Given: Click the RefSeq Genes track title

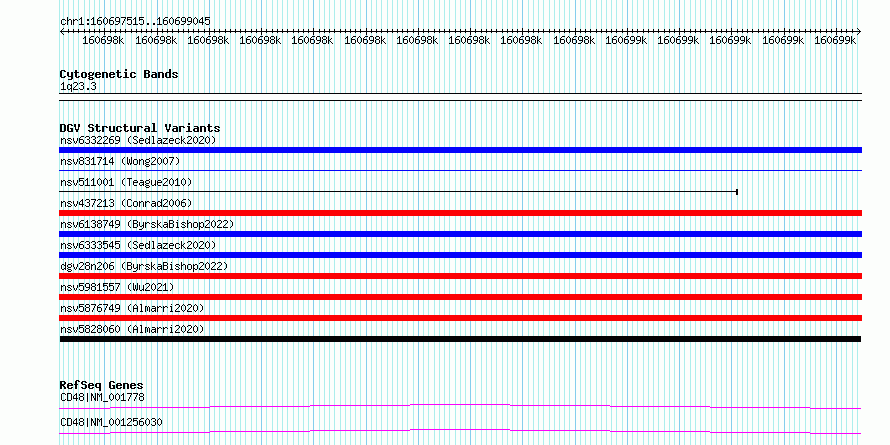Looking at the screenshot, I should pyautogui.click(x=102, y=386).
